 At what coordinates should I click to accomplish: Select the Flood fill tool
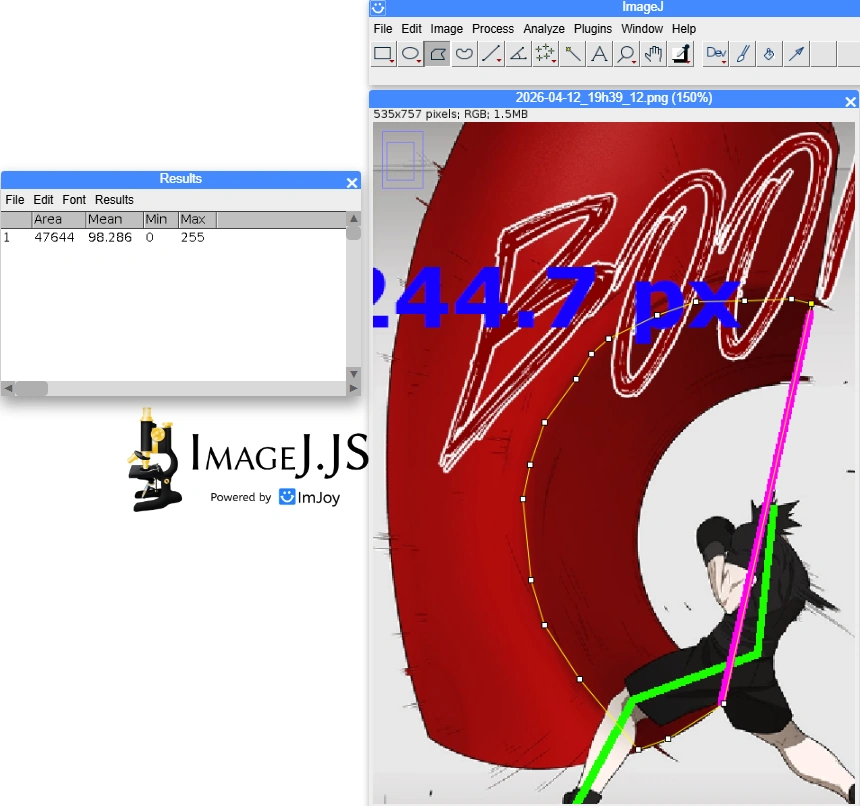[x=770, y=54]
